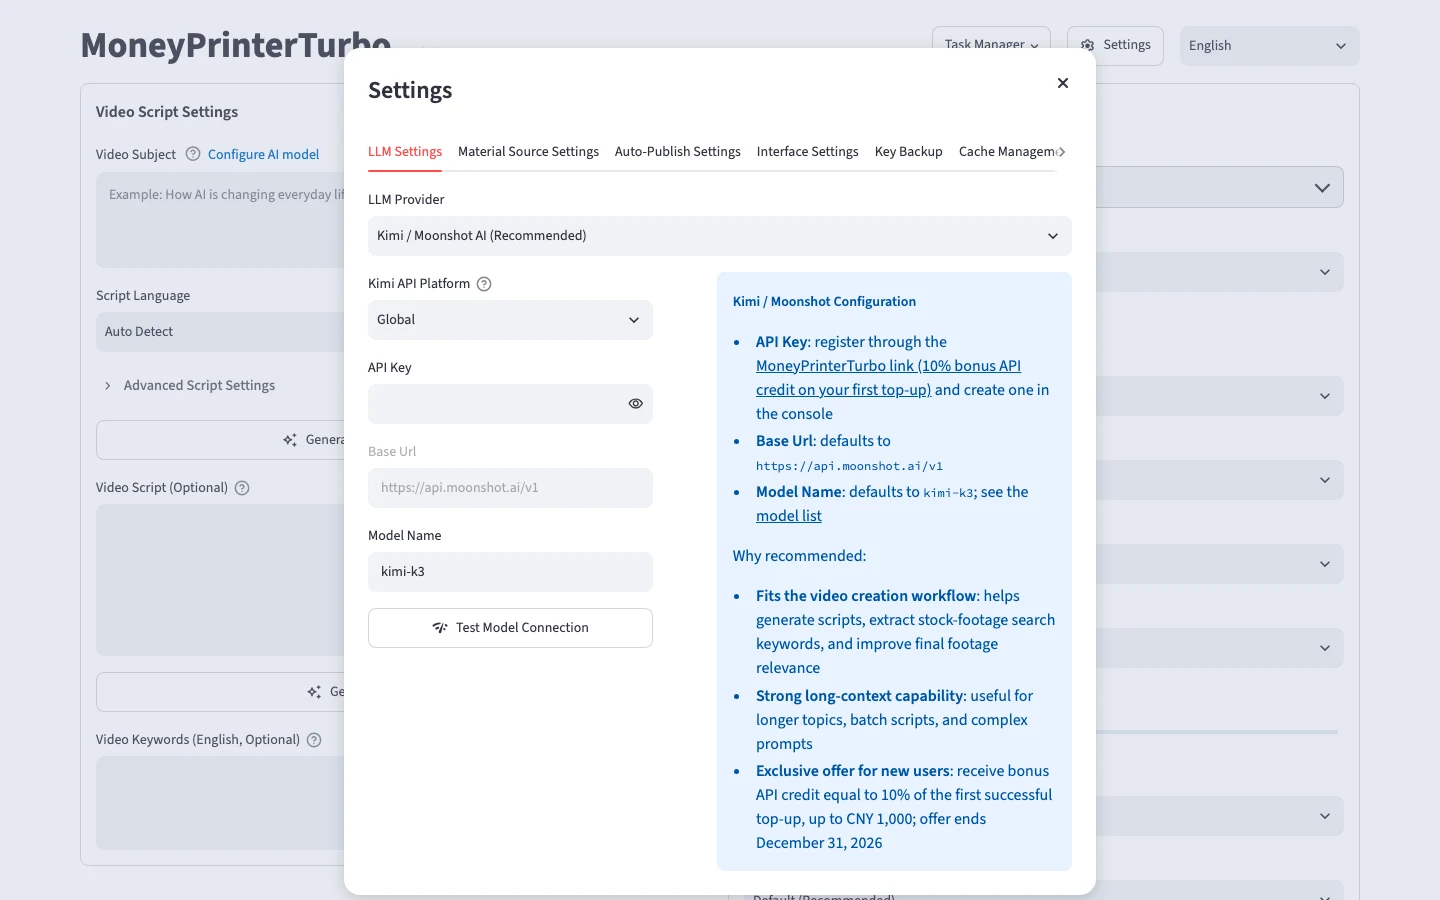Image resolution: width=1440 pixels, height=900 pixels.
Task: Click the Test Model Connection button
Action: [x=510, y=628]
